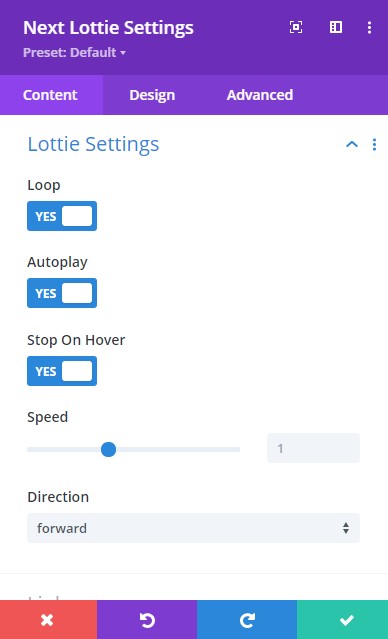Click the Speed value input field
The width and height of the screenshot is (388, 639).
[x=313, y=448]
